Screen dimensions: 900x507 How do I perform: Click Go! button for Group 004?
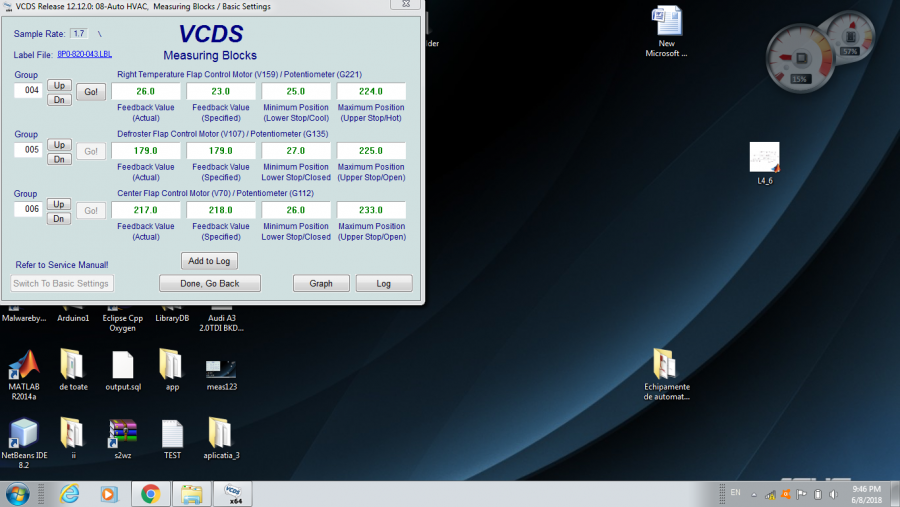tap(91, 92)
